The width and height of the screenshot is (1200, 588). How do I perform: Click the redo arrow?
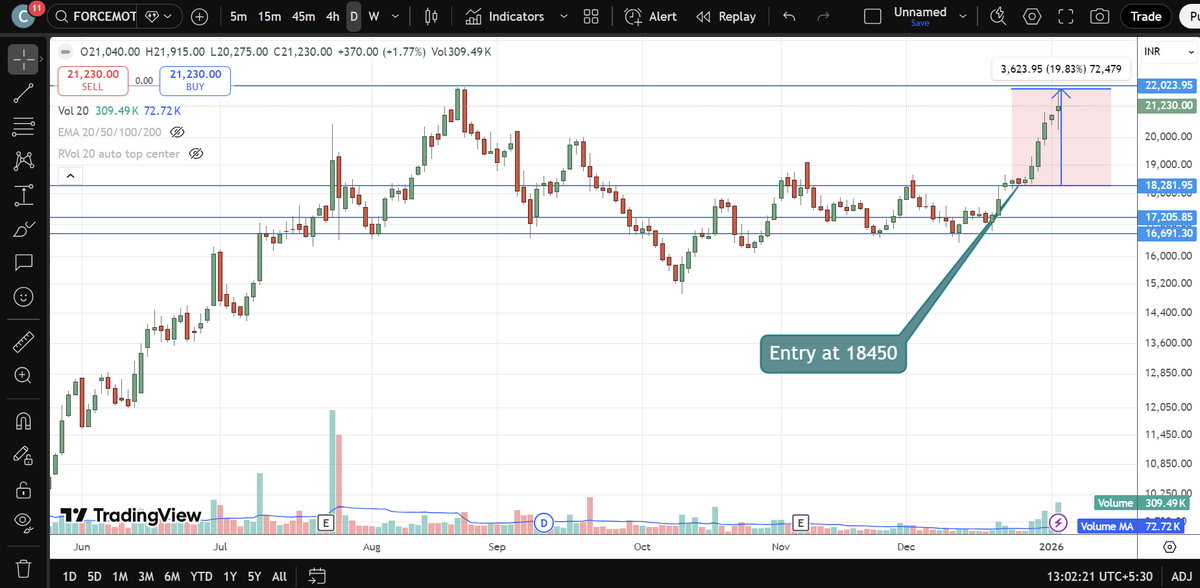pyautogui.click(x=824, y=17)
